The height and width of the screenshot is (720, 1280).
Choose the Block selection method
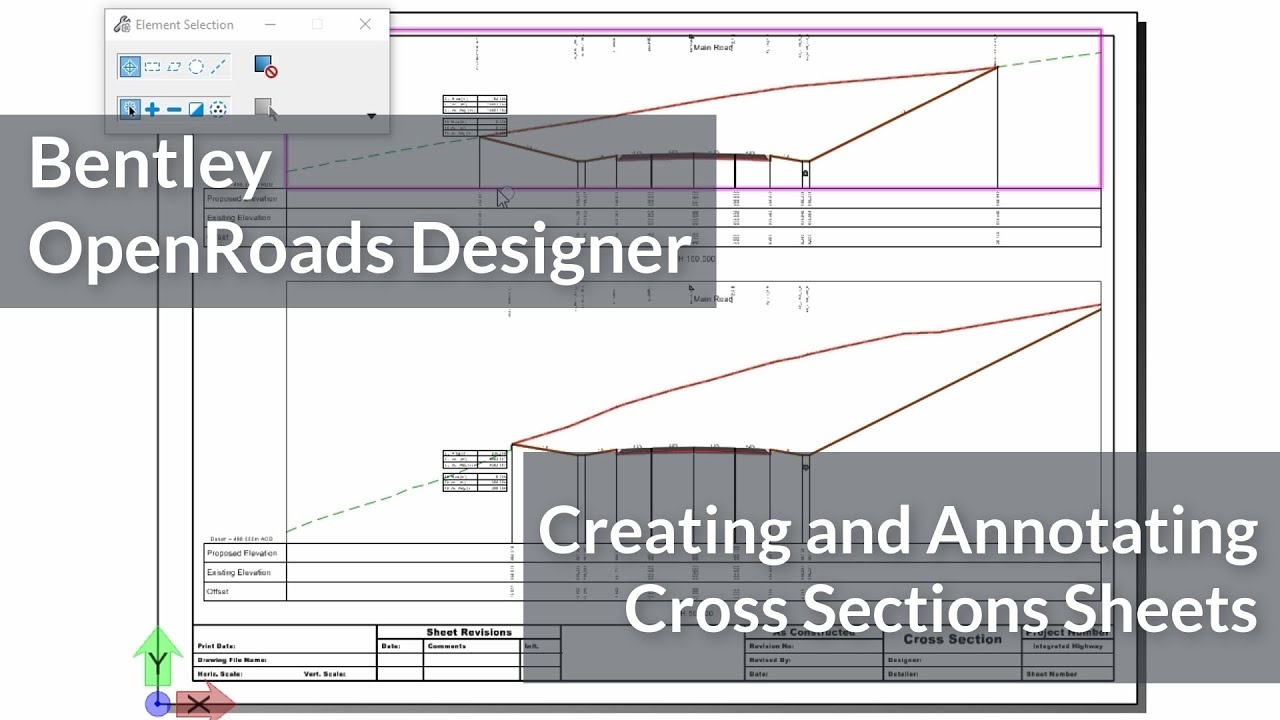(x=152, y=67)
